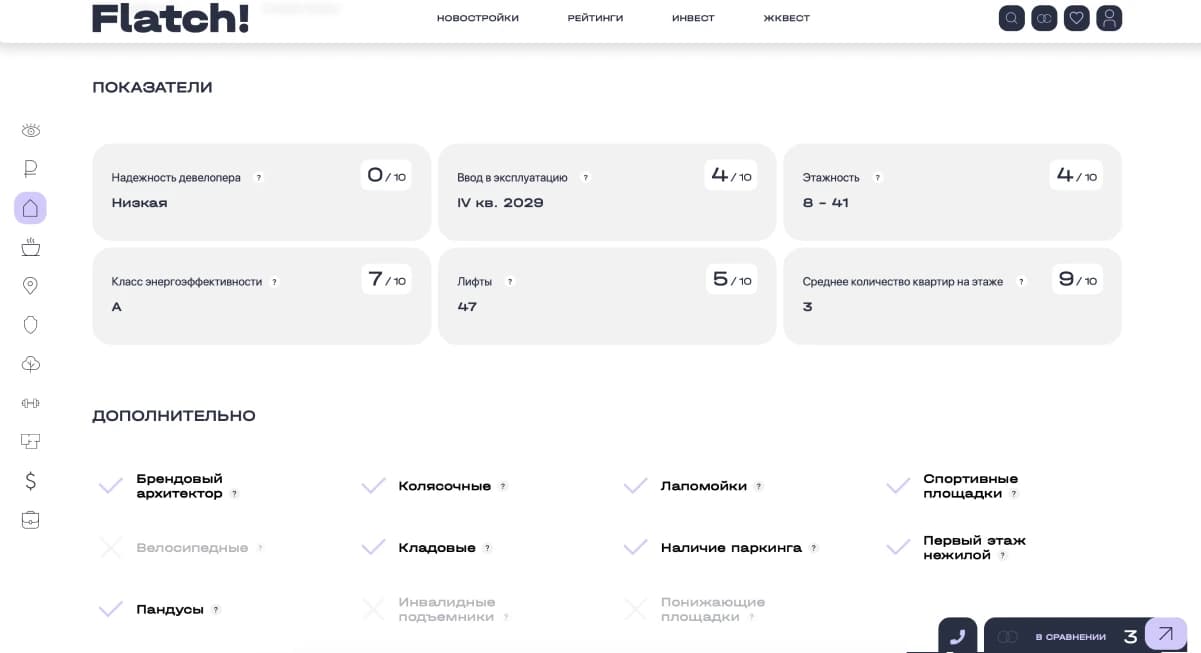The image size is (1201, 653).
Task: Select the house icon in sidebar
Action: (31, 208)
